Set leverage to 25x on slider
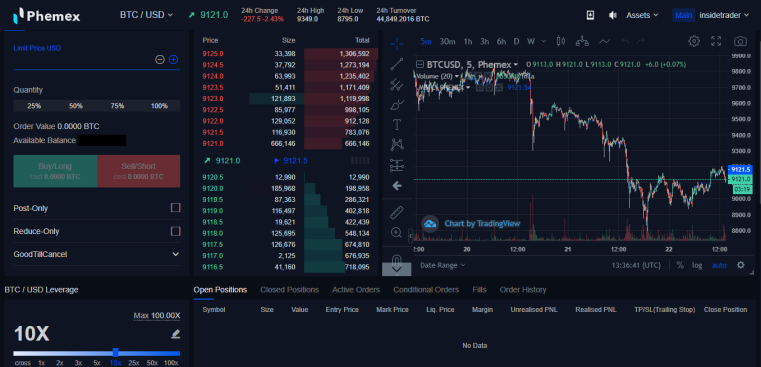 point(134,363)
